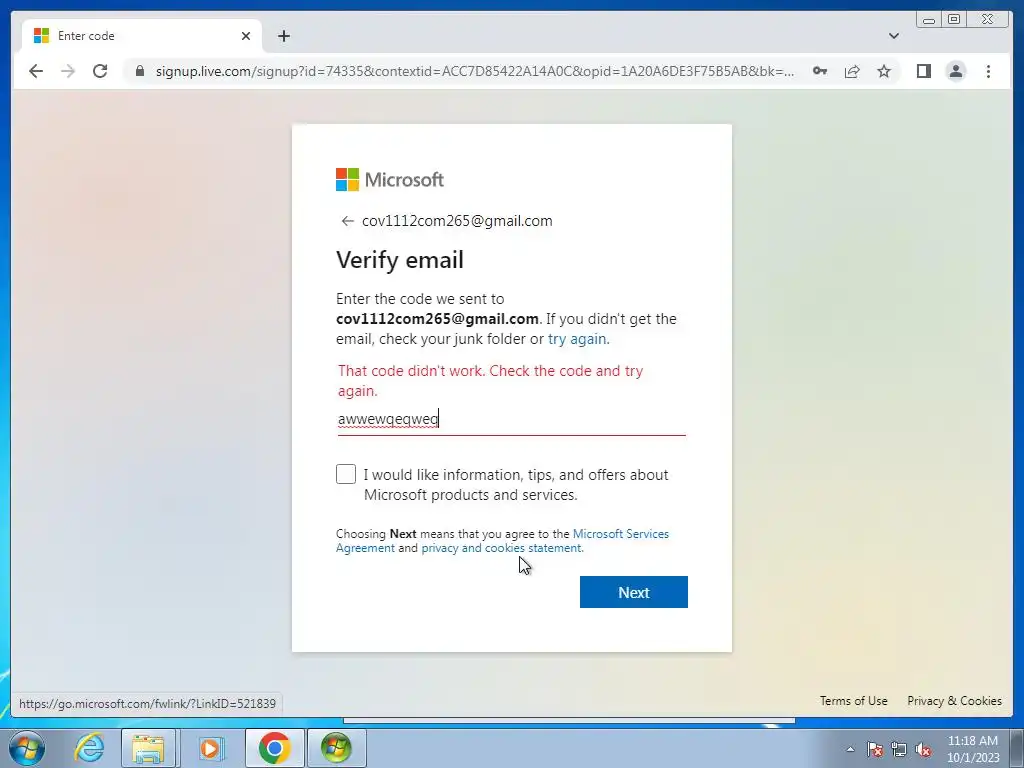Open the Terms of Use link
This screenshot has width=1024, height=768.
854,701
